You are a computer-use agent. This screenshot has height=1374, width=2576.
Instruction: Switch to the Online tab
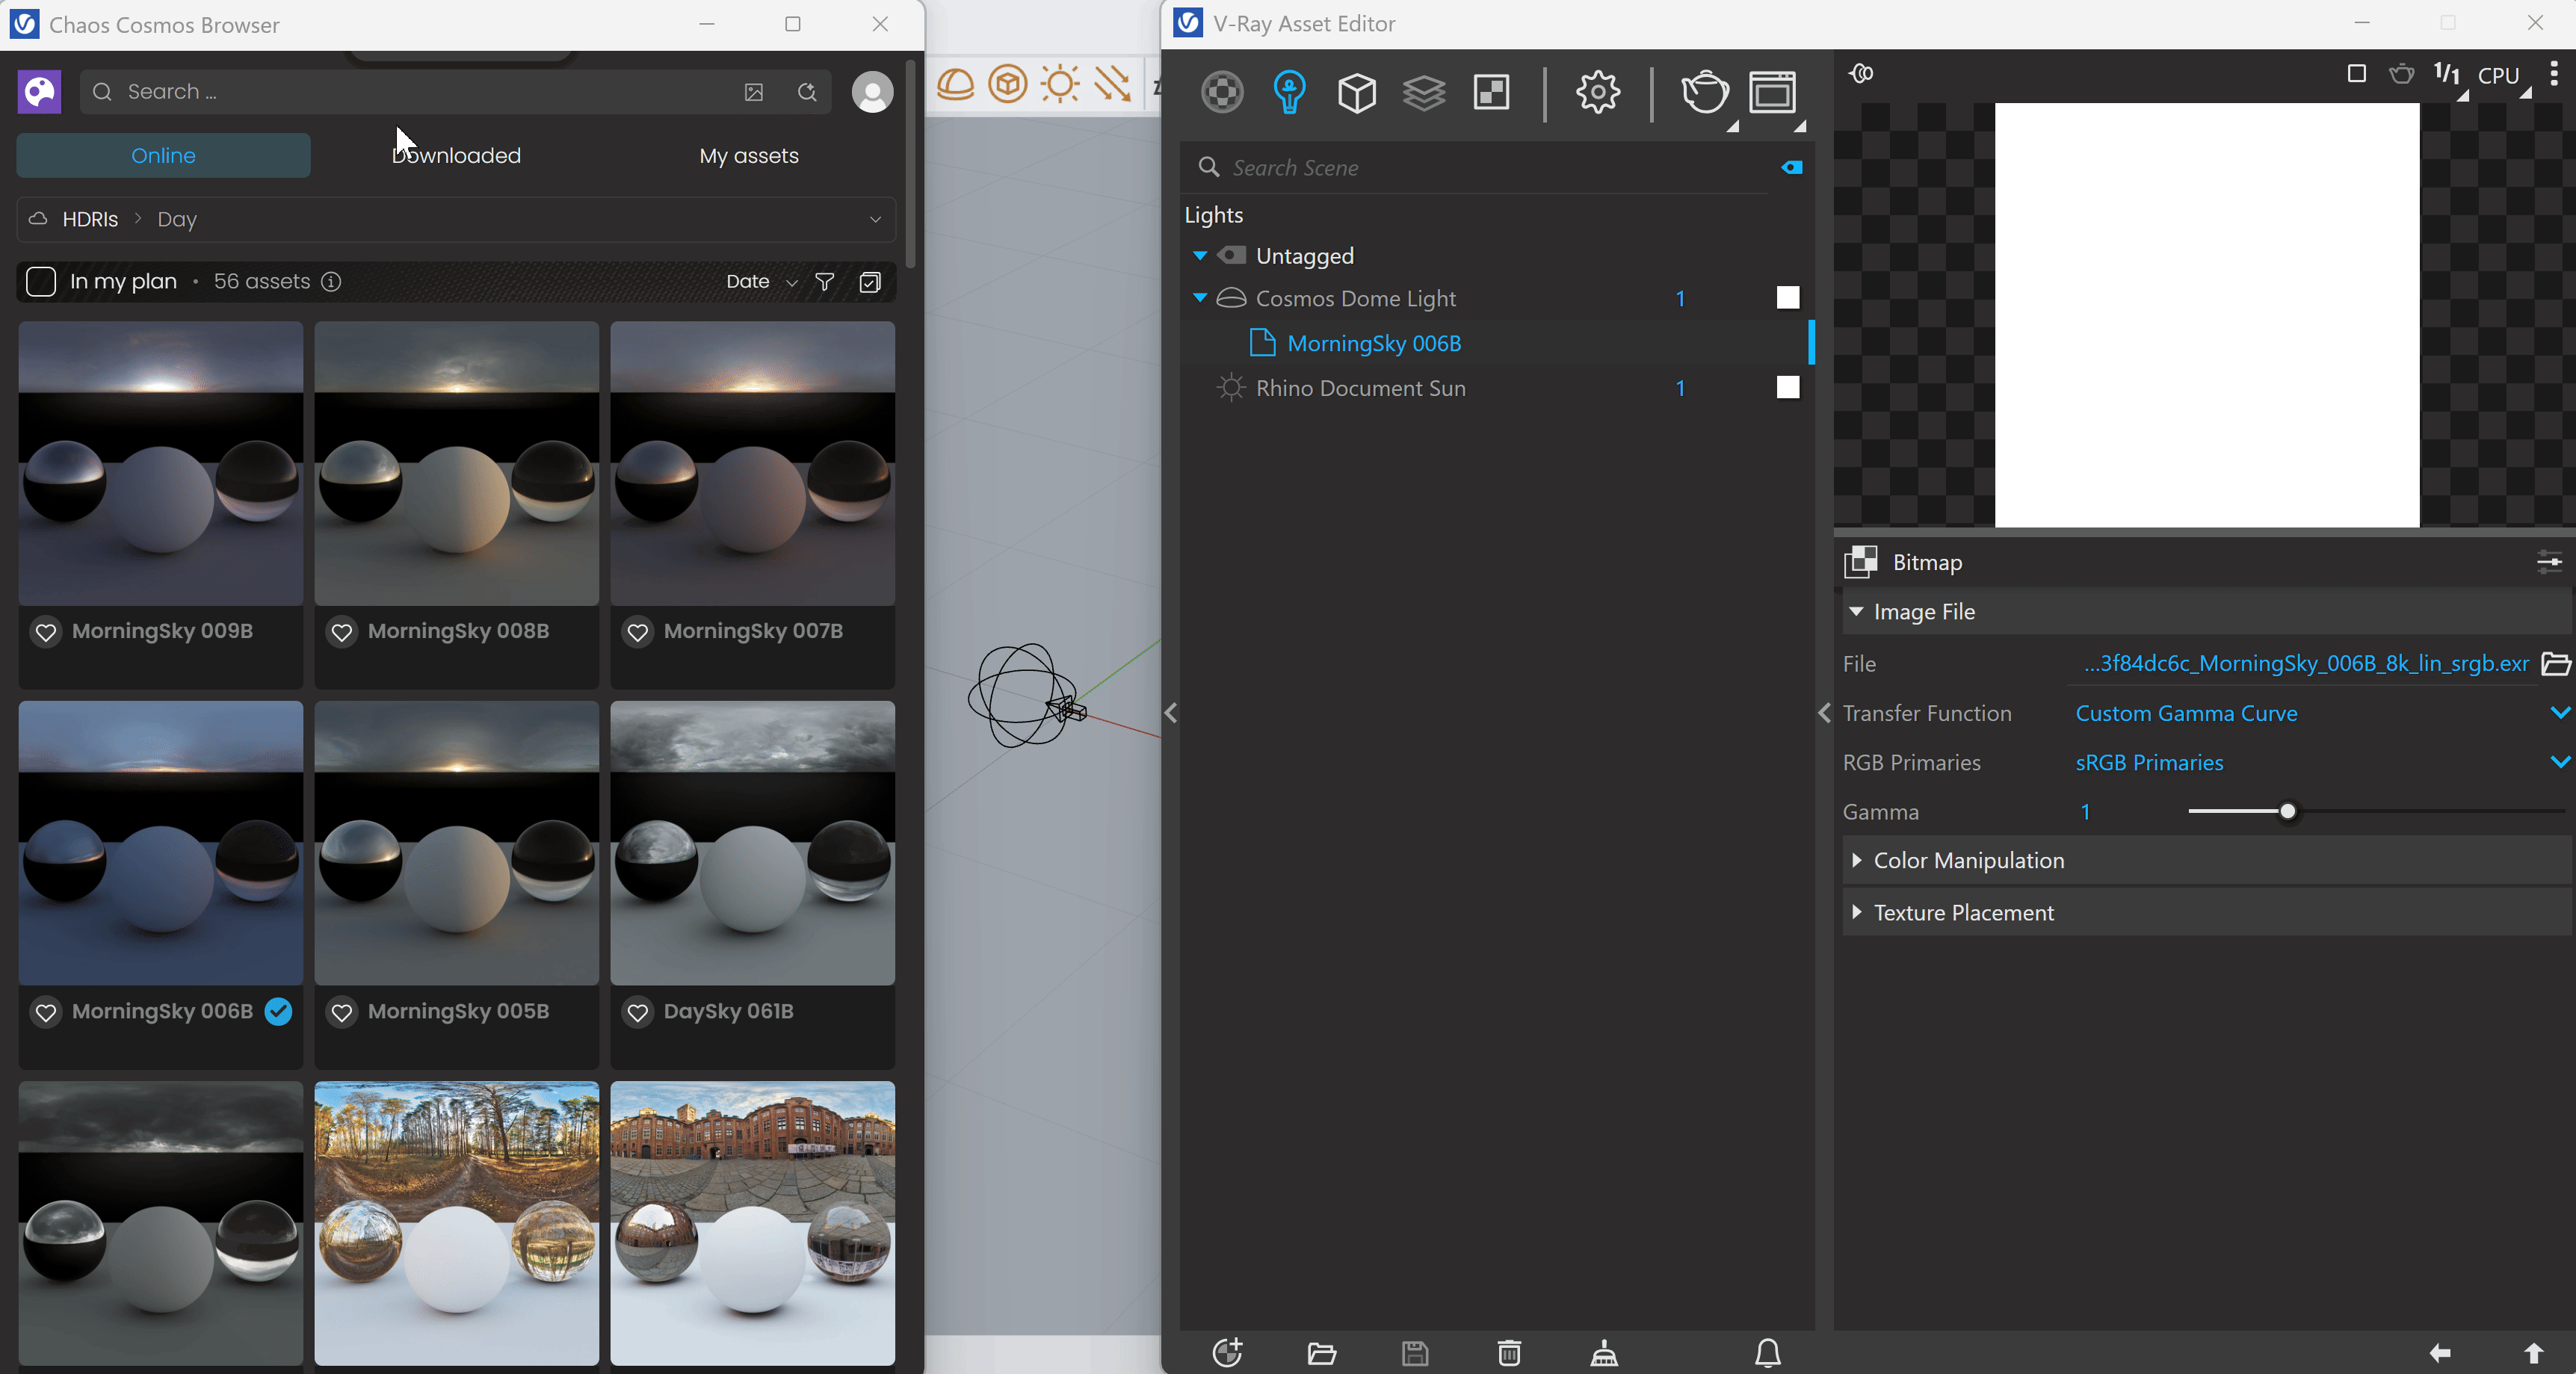(x=163, y=155)
